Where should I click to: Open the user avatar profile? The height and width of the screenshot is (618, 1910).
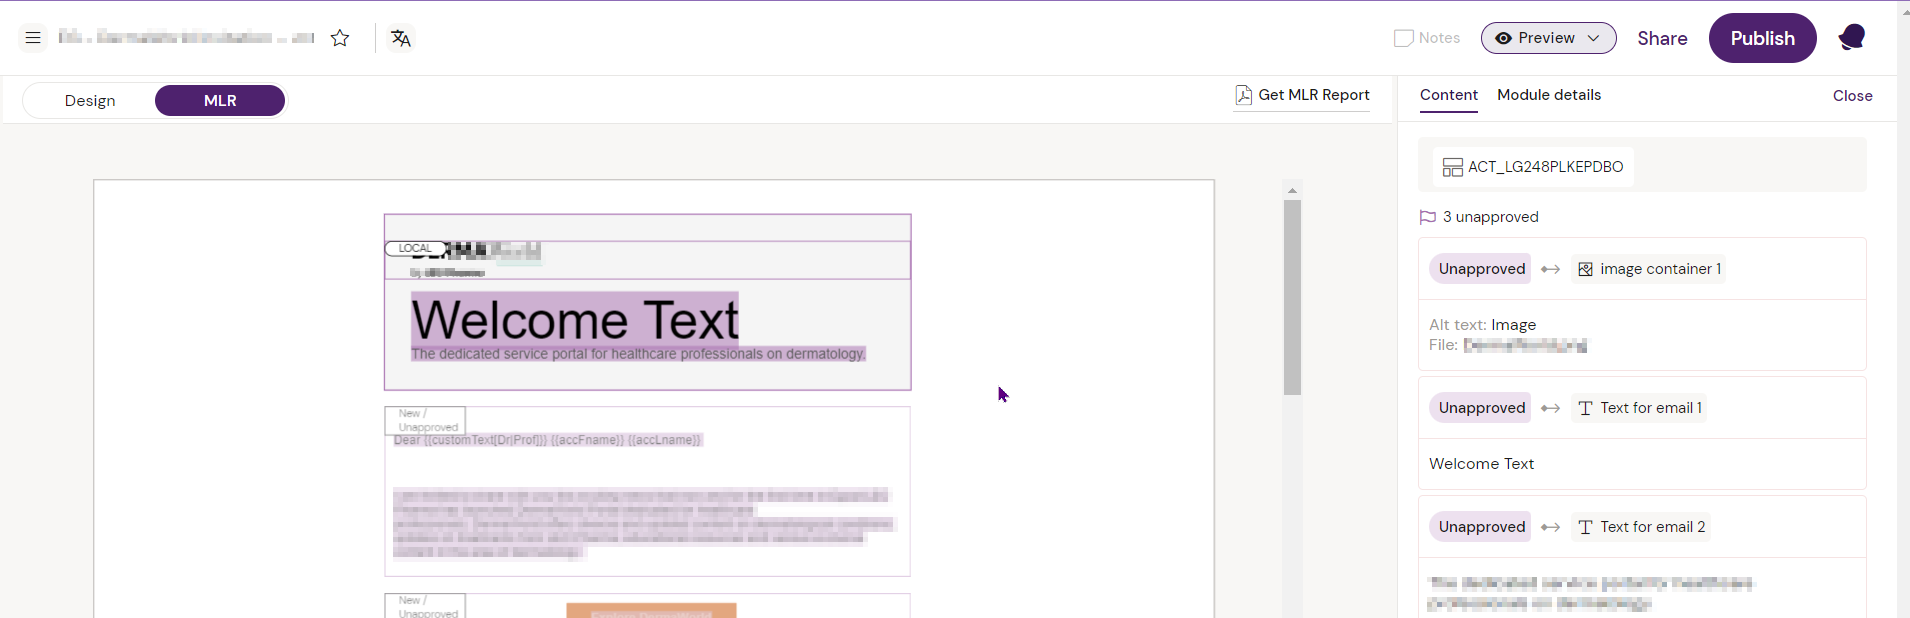[x=1851, y=38]
